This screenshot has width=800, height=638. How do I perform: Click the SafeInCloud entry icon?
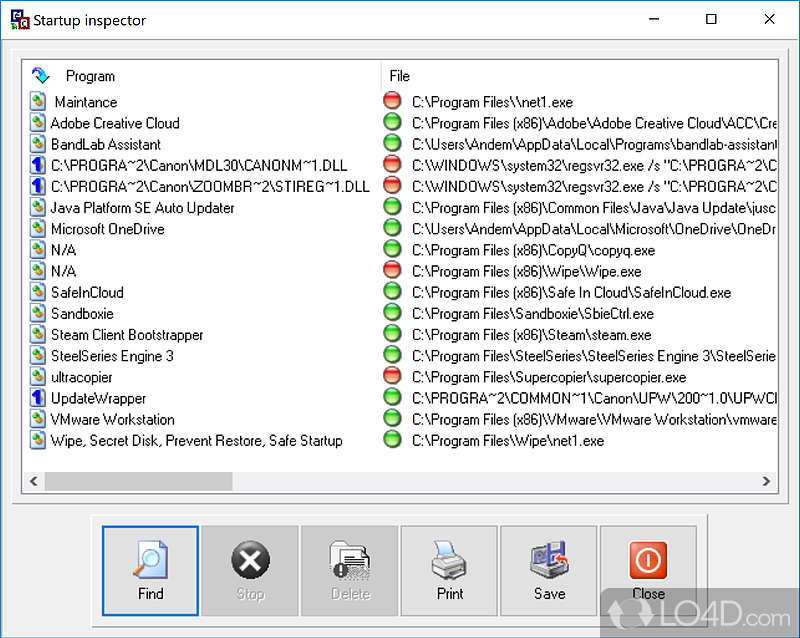[x=37, y=292]
